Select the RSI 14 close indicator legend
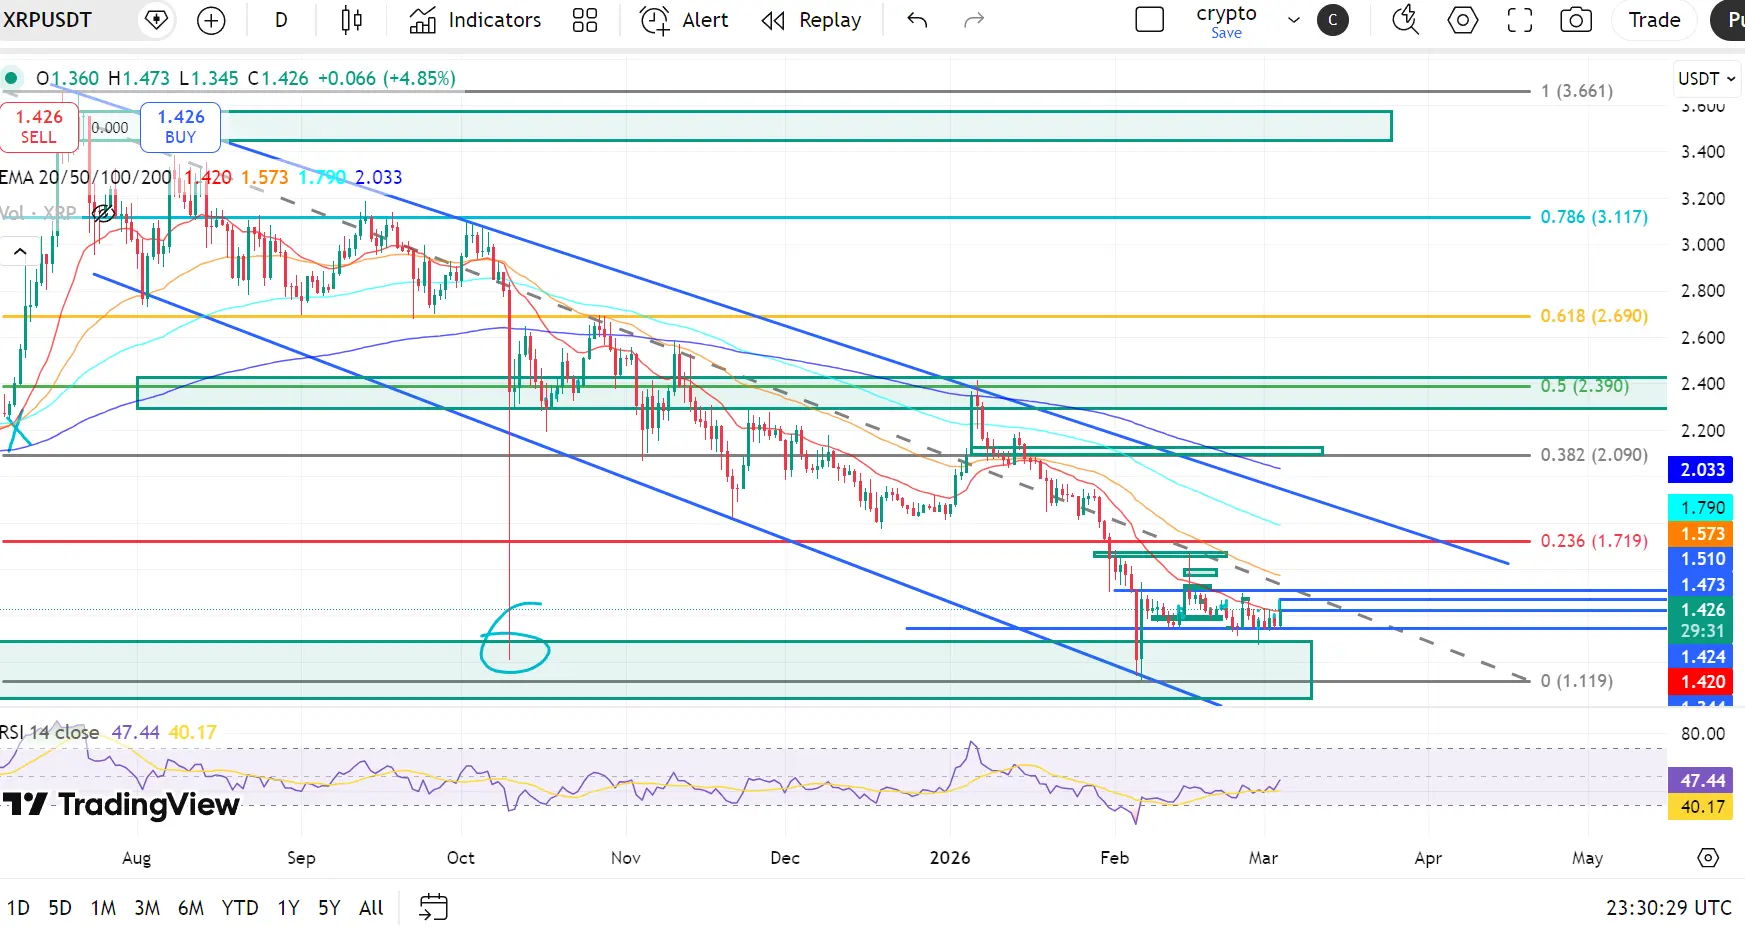1745x927 pixels. pos(50,732)
